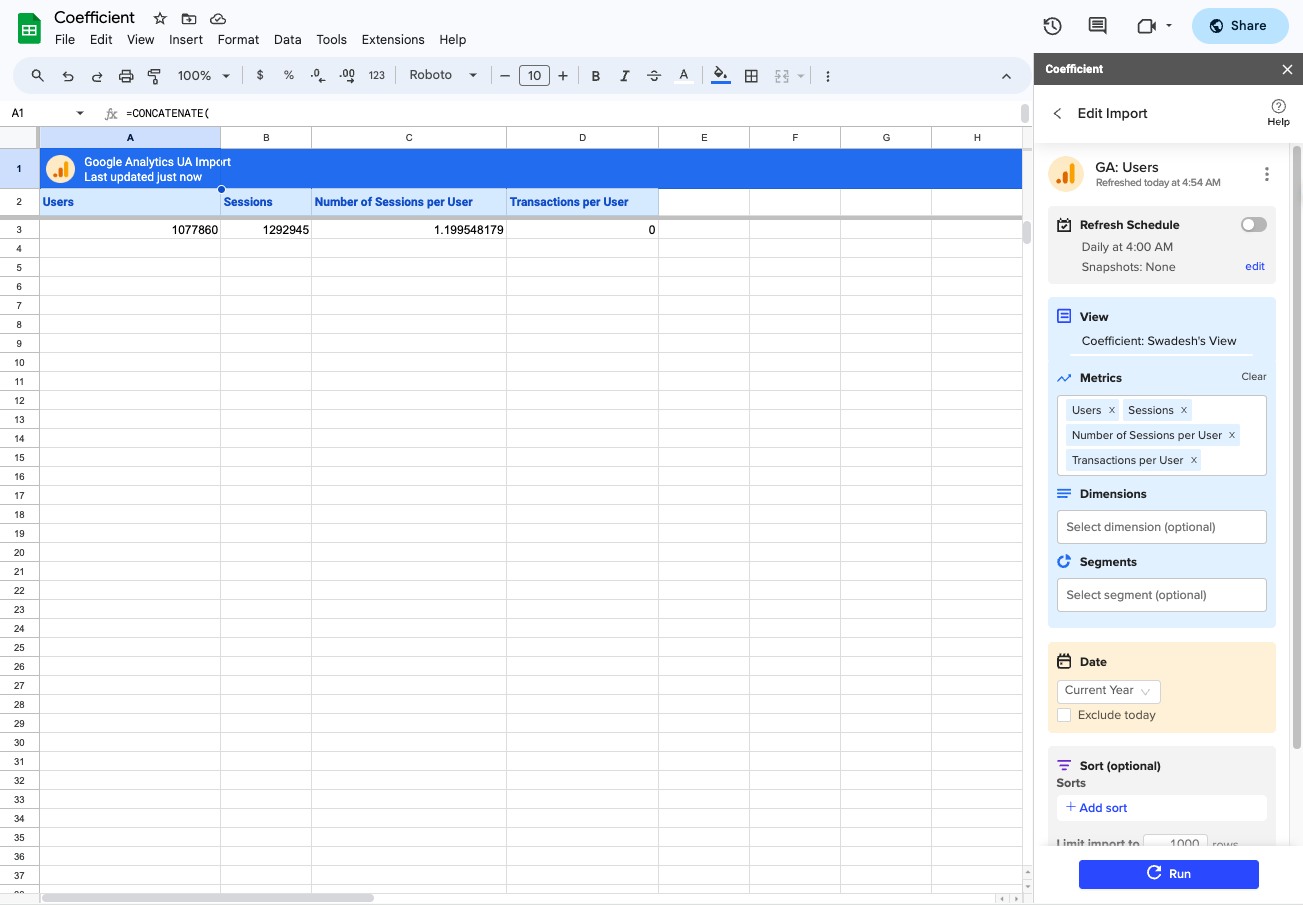This screenshot has height=905, width=1303.
Task: Open the fill color picker
Action: pos(721,76)
